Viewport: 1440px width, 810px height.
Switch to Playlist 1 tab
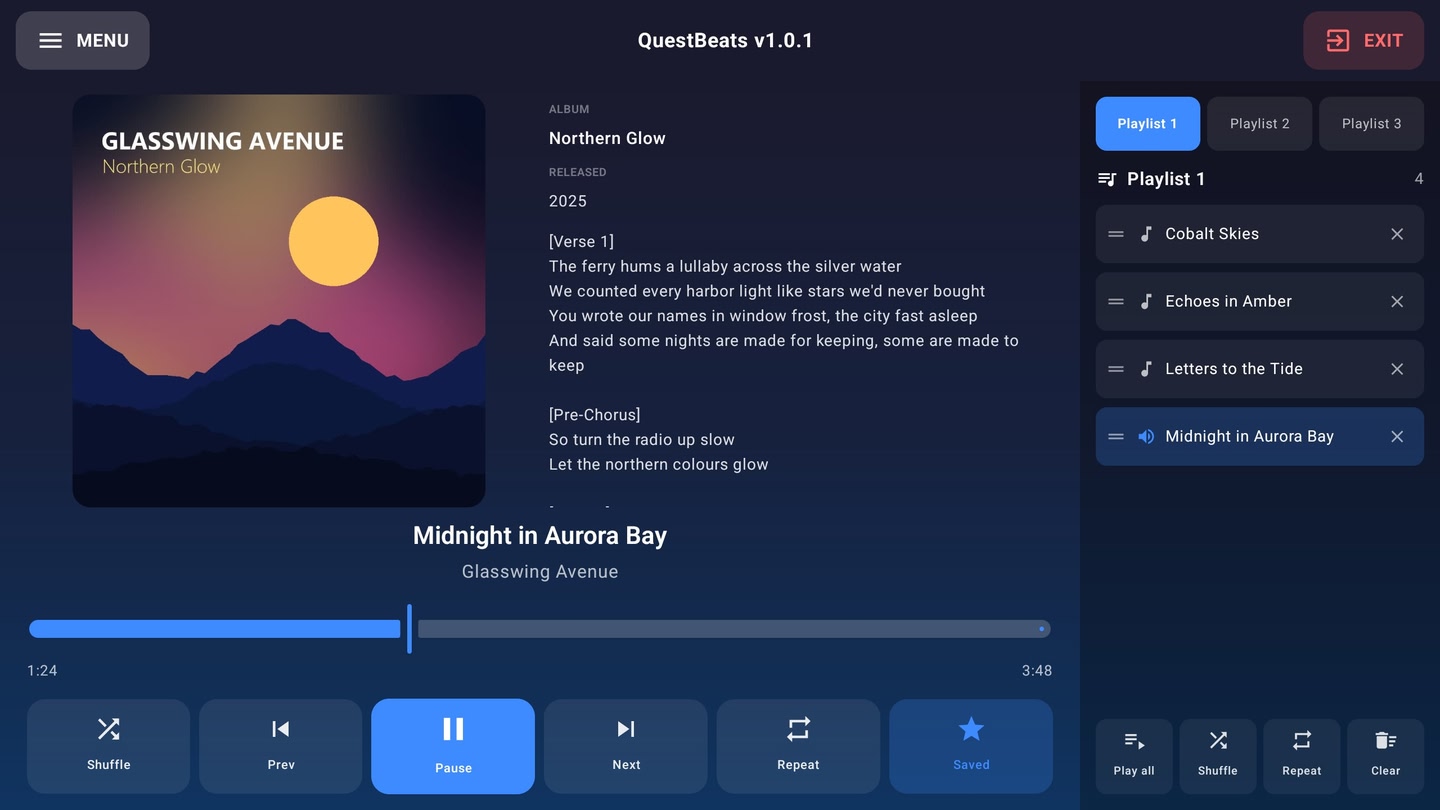1148,124
